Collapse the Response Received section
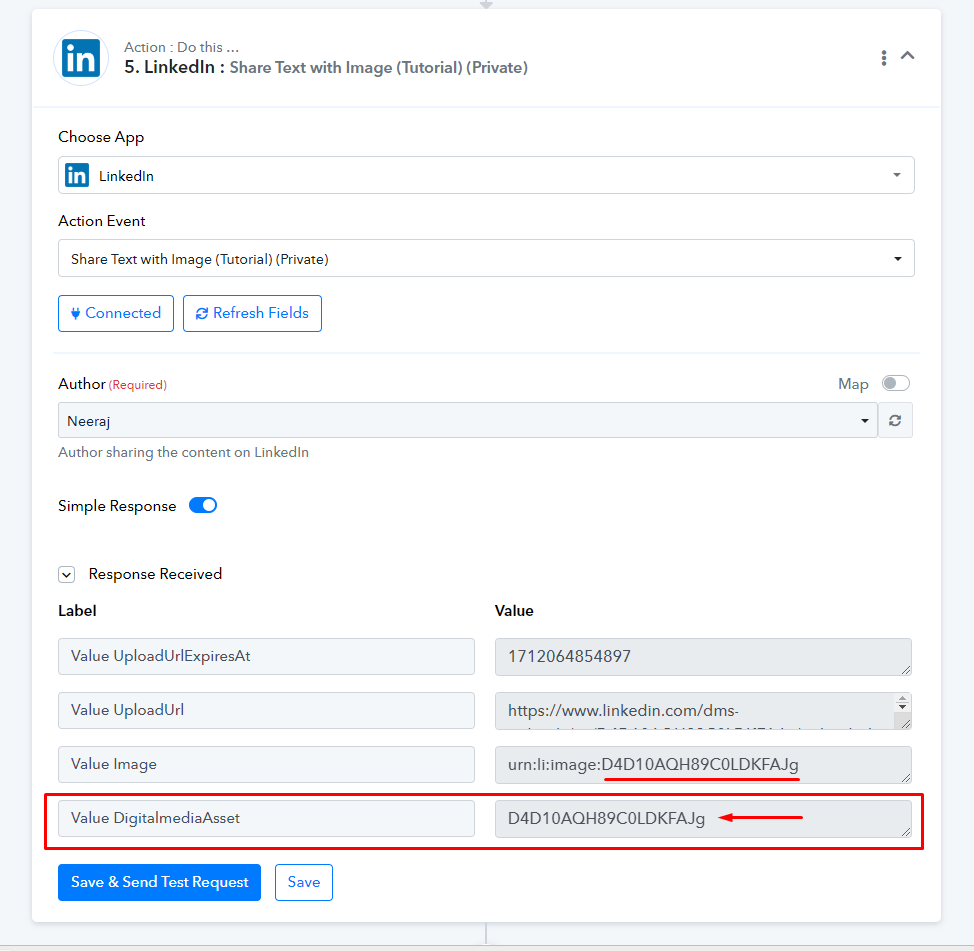Screen dimensions: 974x951 point(66,575)
